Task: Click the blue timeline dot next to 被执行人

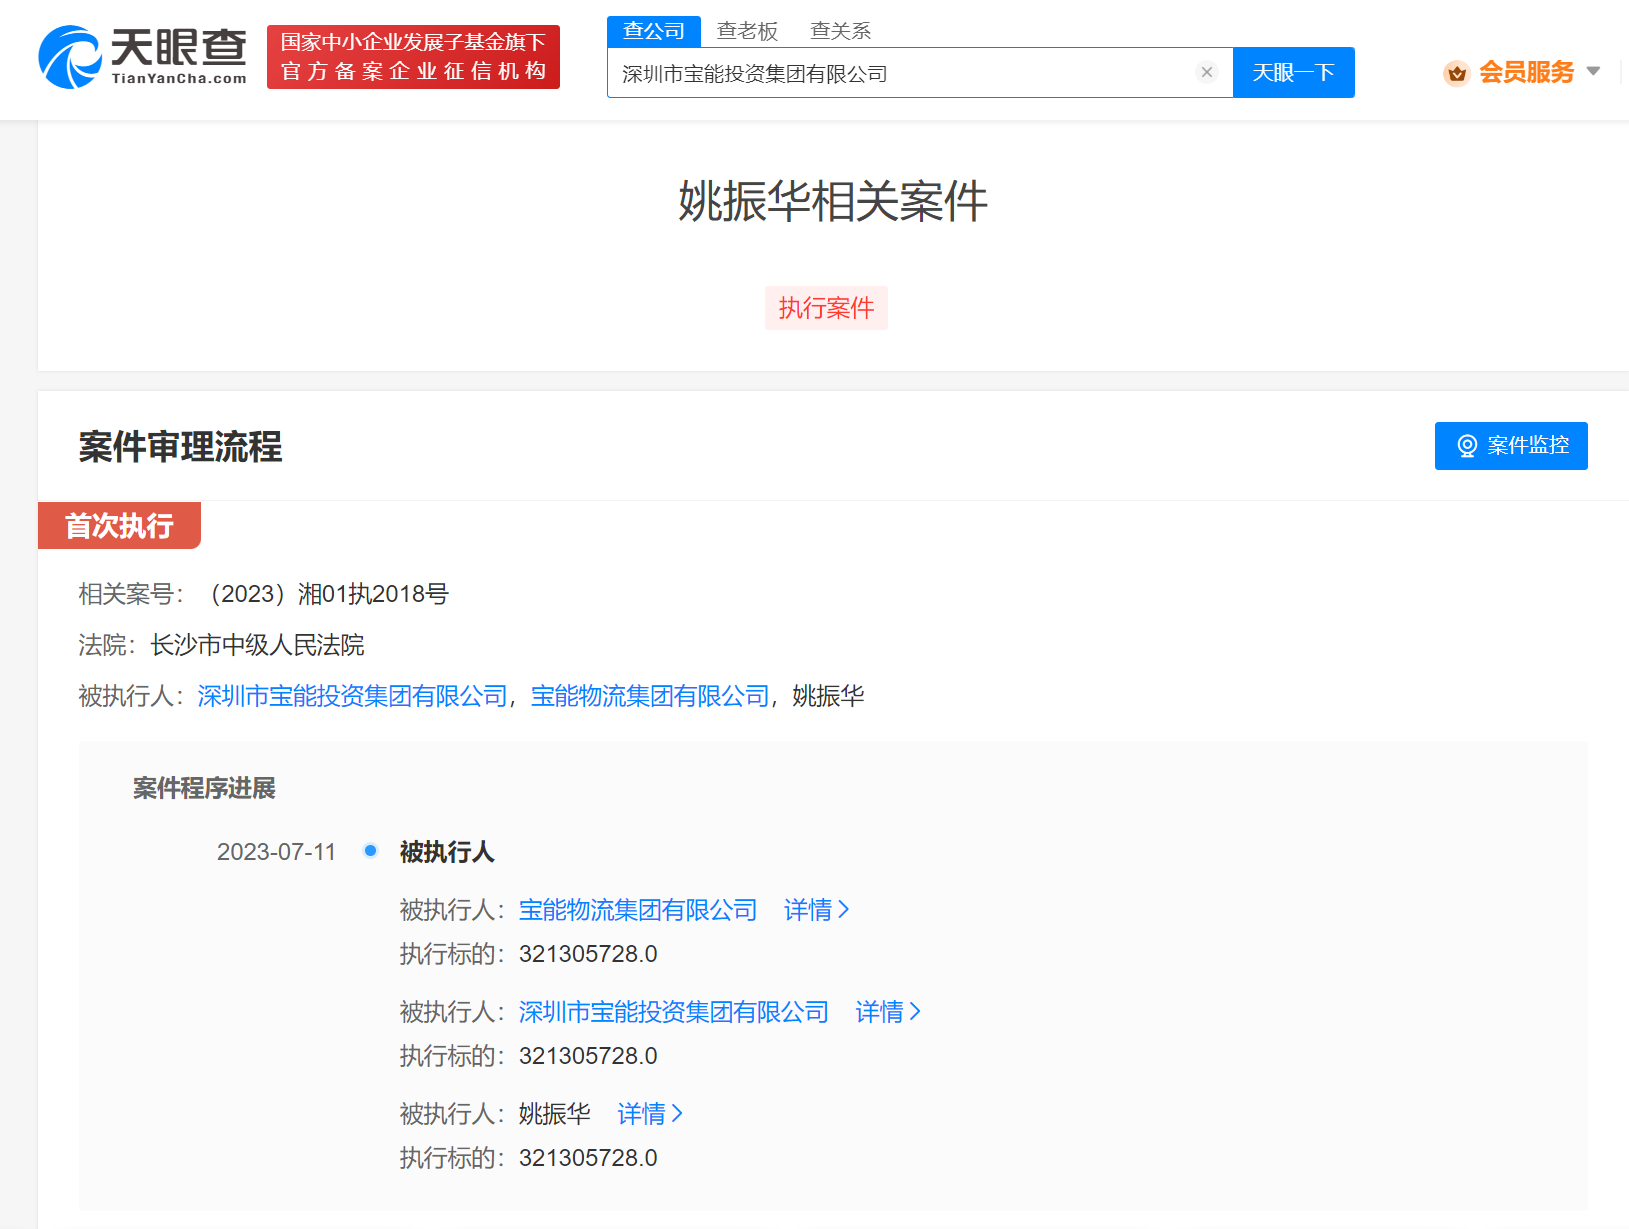Action: [x=370, y=850]
